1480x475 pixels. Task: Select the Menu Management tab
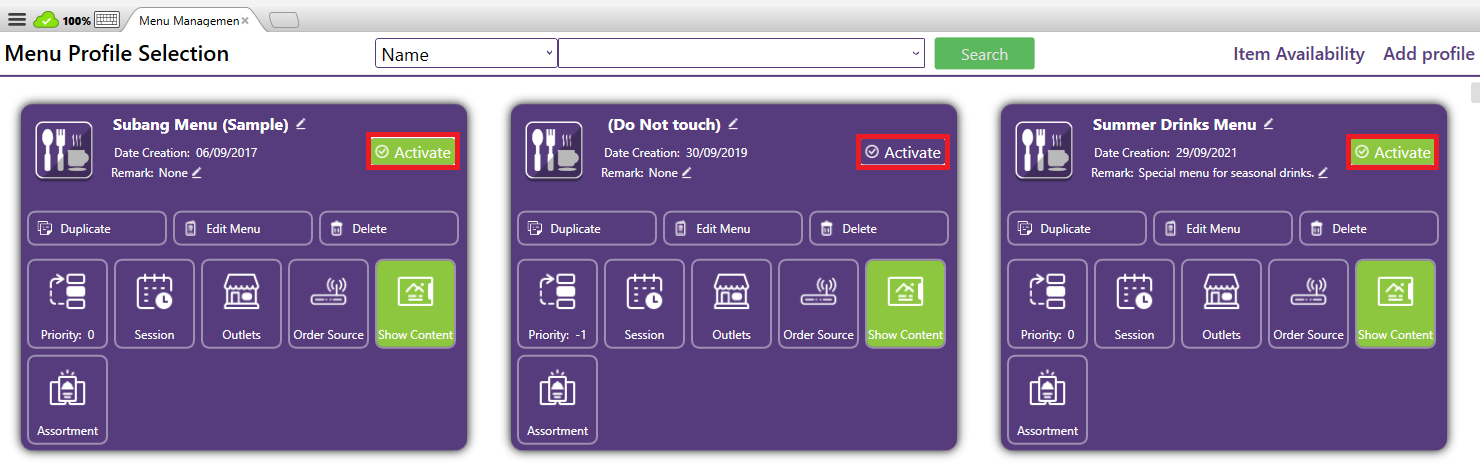point(188,20)
